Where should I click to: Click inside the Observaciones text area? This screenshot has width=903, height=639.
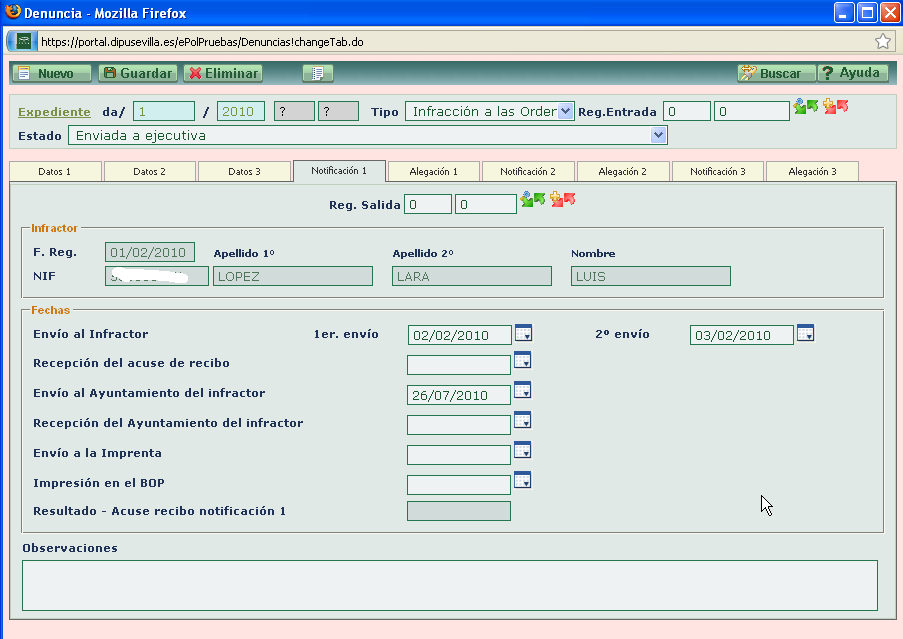(448, 585)
